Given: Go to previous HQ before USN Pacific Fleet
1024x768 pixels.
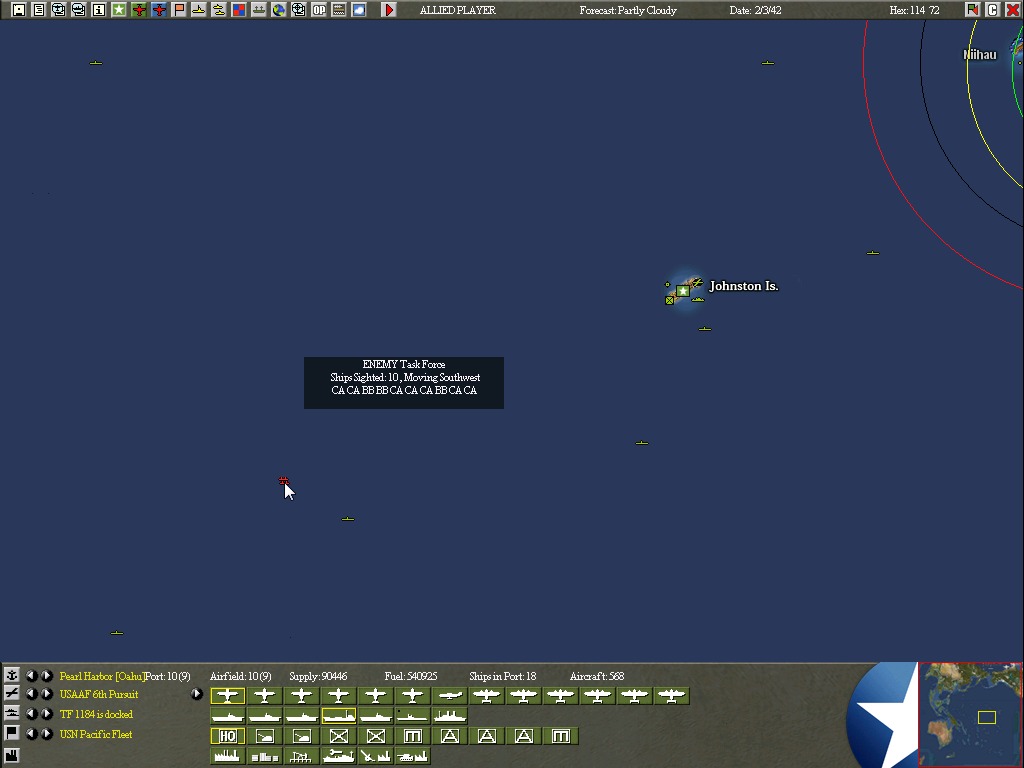Looking at the screenshot, I should 31,733.
